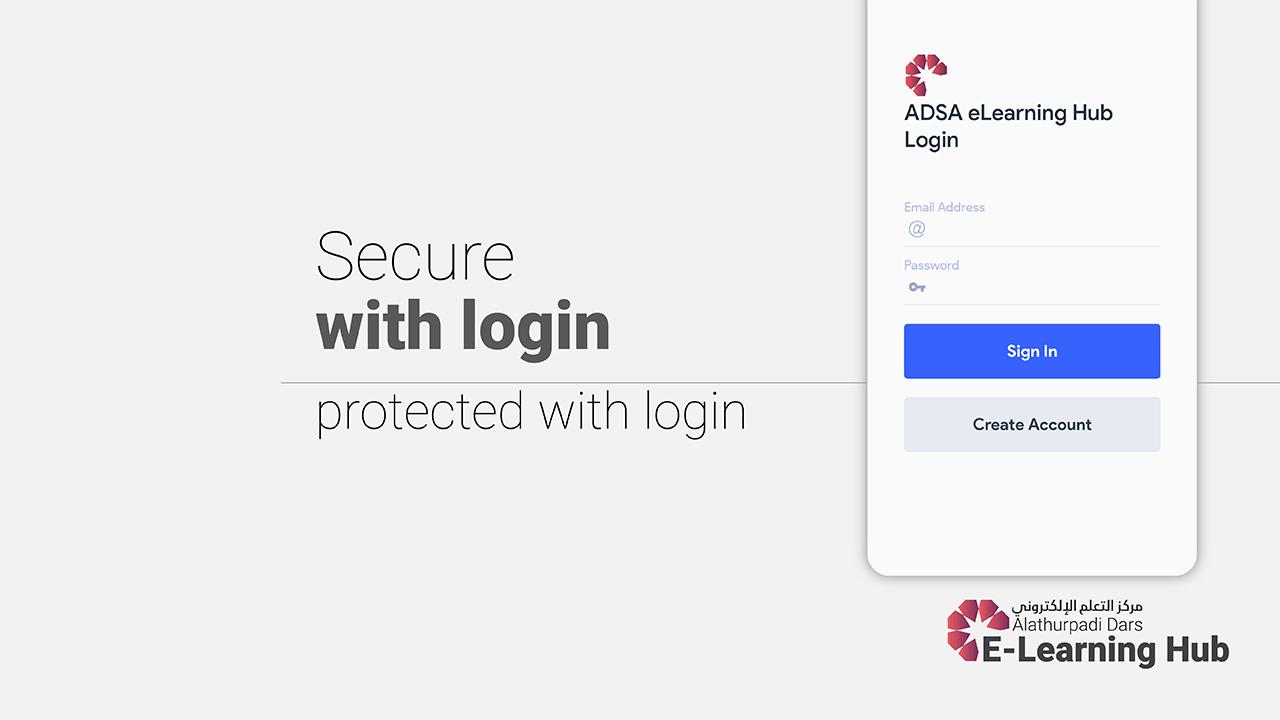Click the horizontal divider line under 'with login'
The image size is (1280, 720).
[573, 382]
